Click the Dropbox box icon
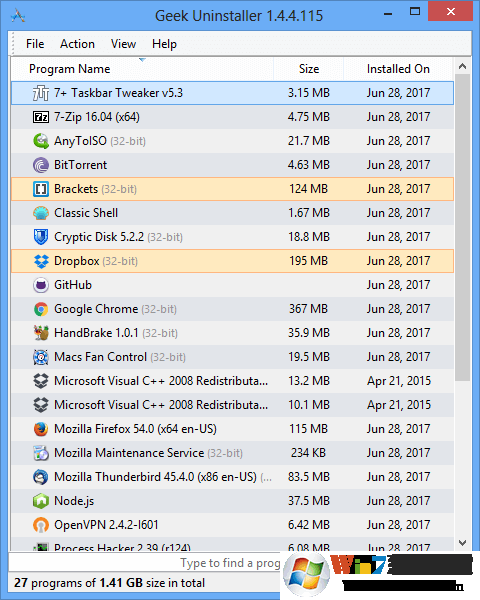 (x=41, y=261)
